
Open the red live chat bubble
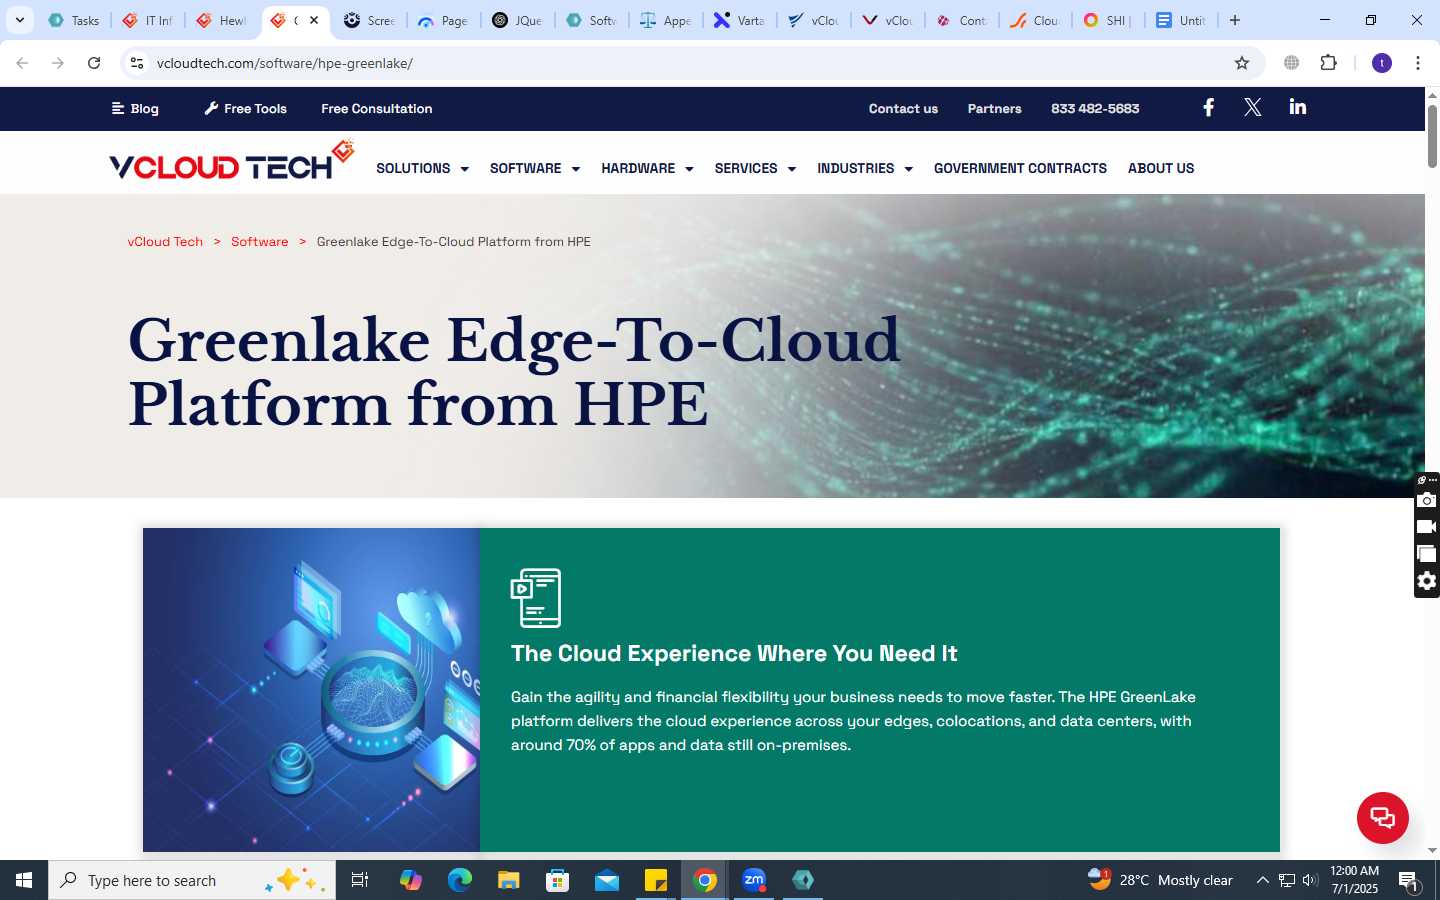point(1382,817)
